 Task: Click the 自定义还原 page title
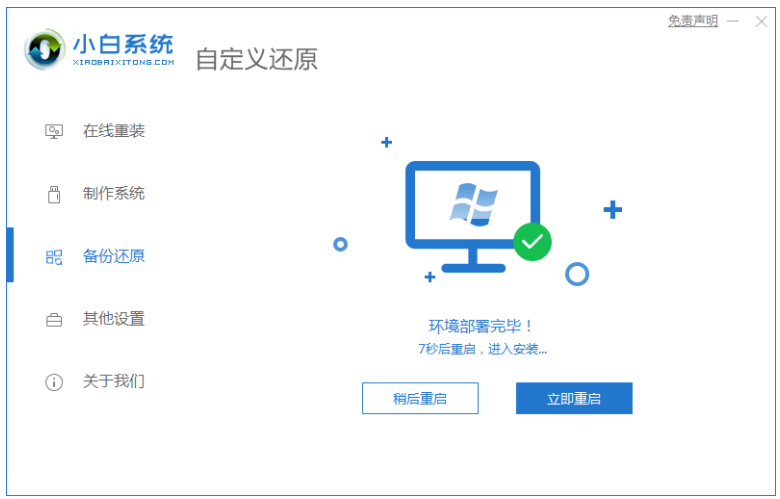click(x=257, y=60)
